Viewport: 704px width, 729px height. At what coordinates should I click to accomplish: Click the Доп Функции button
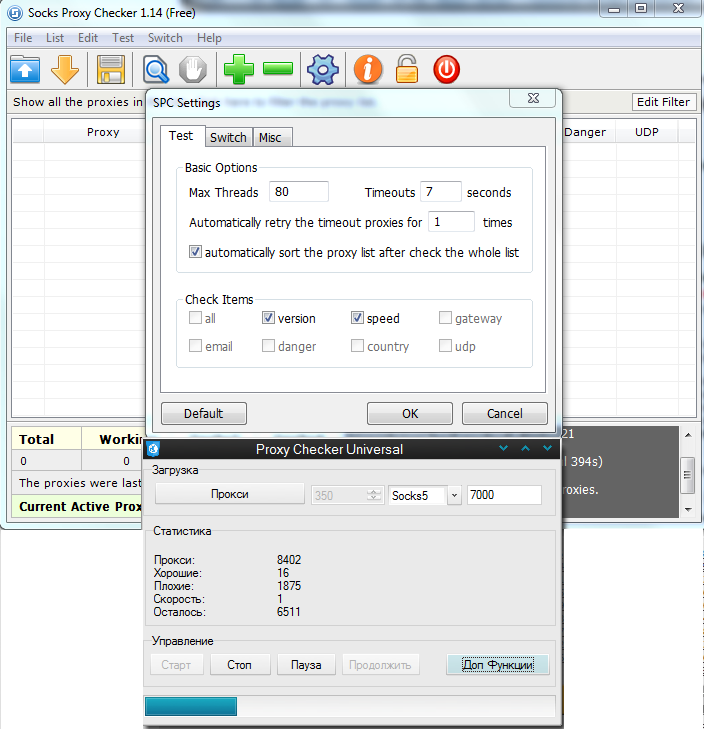498,665
